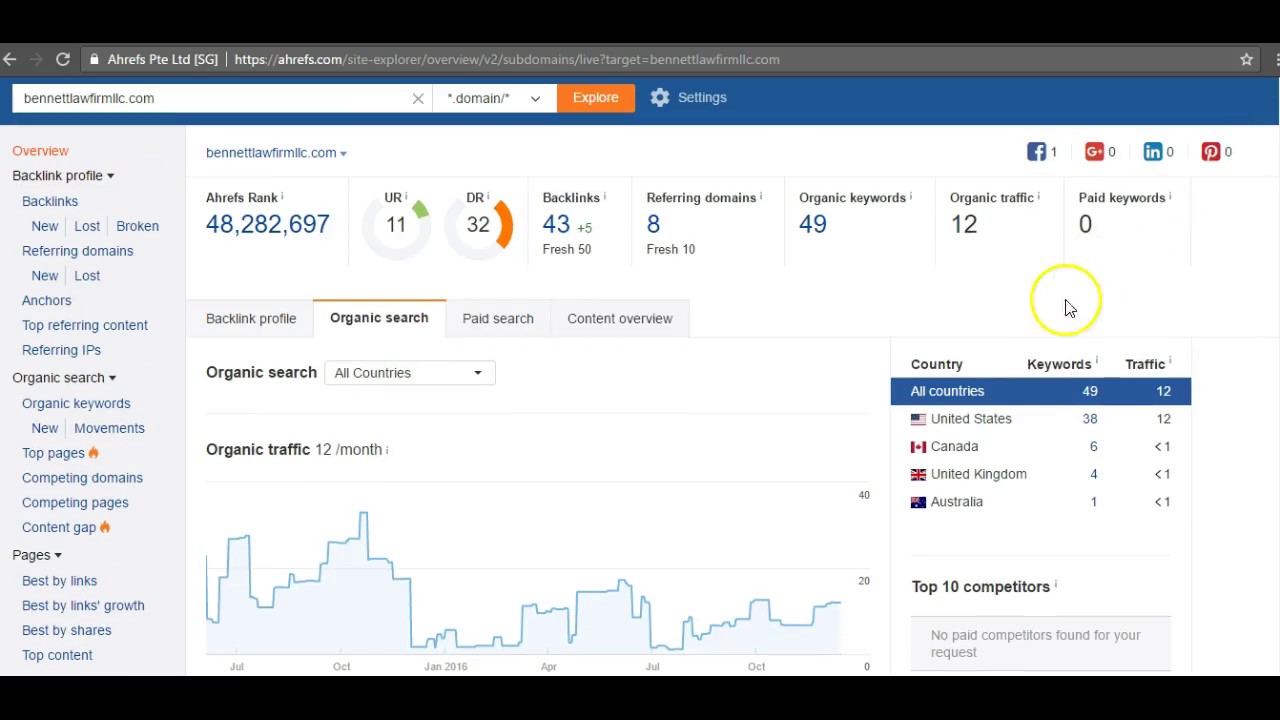
Task: Click the organic keywords count 49
Action: click(x=813, y=225)
